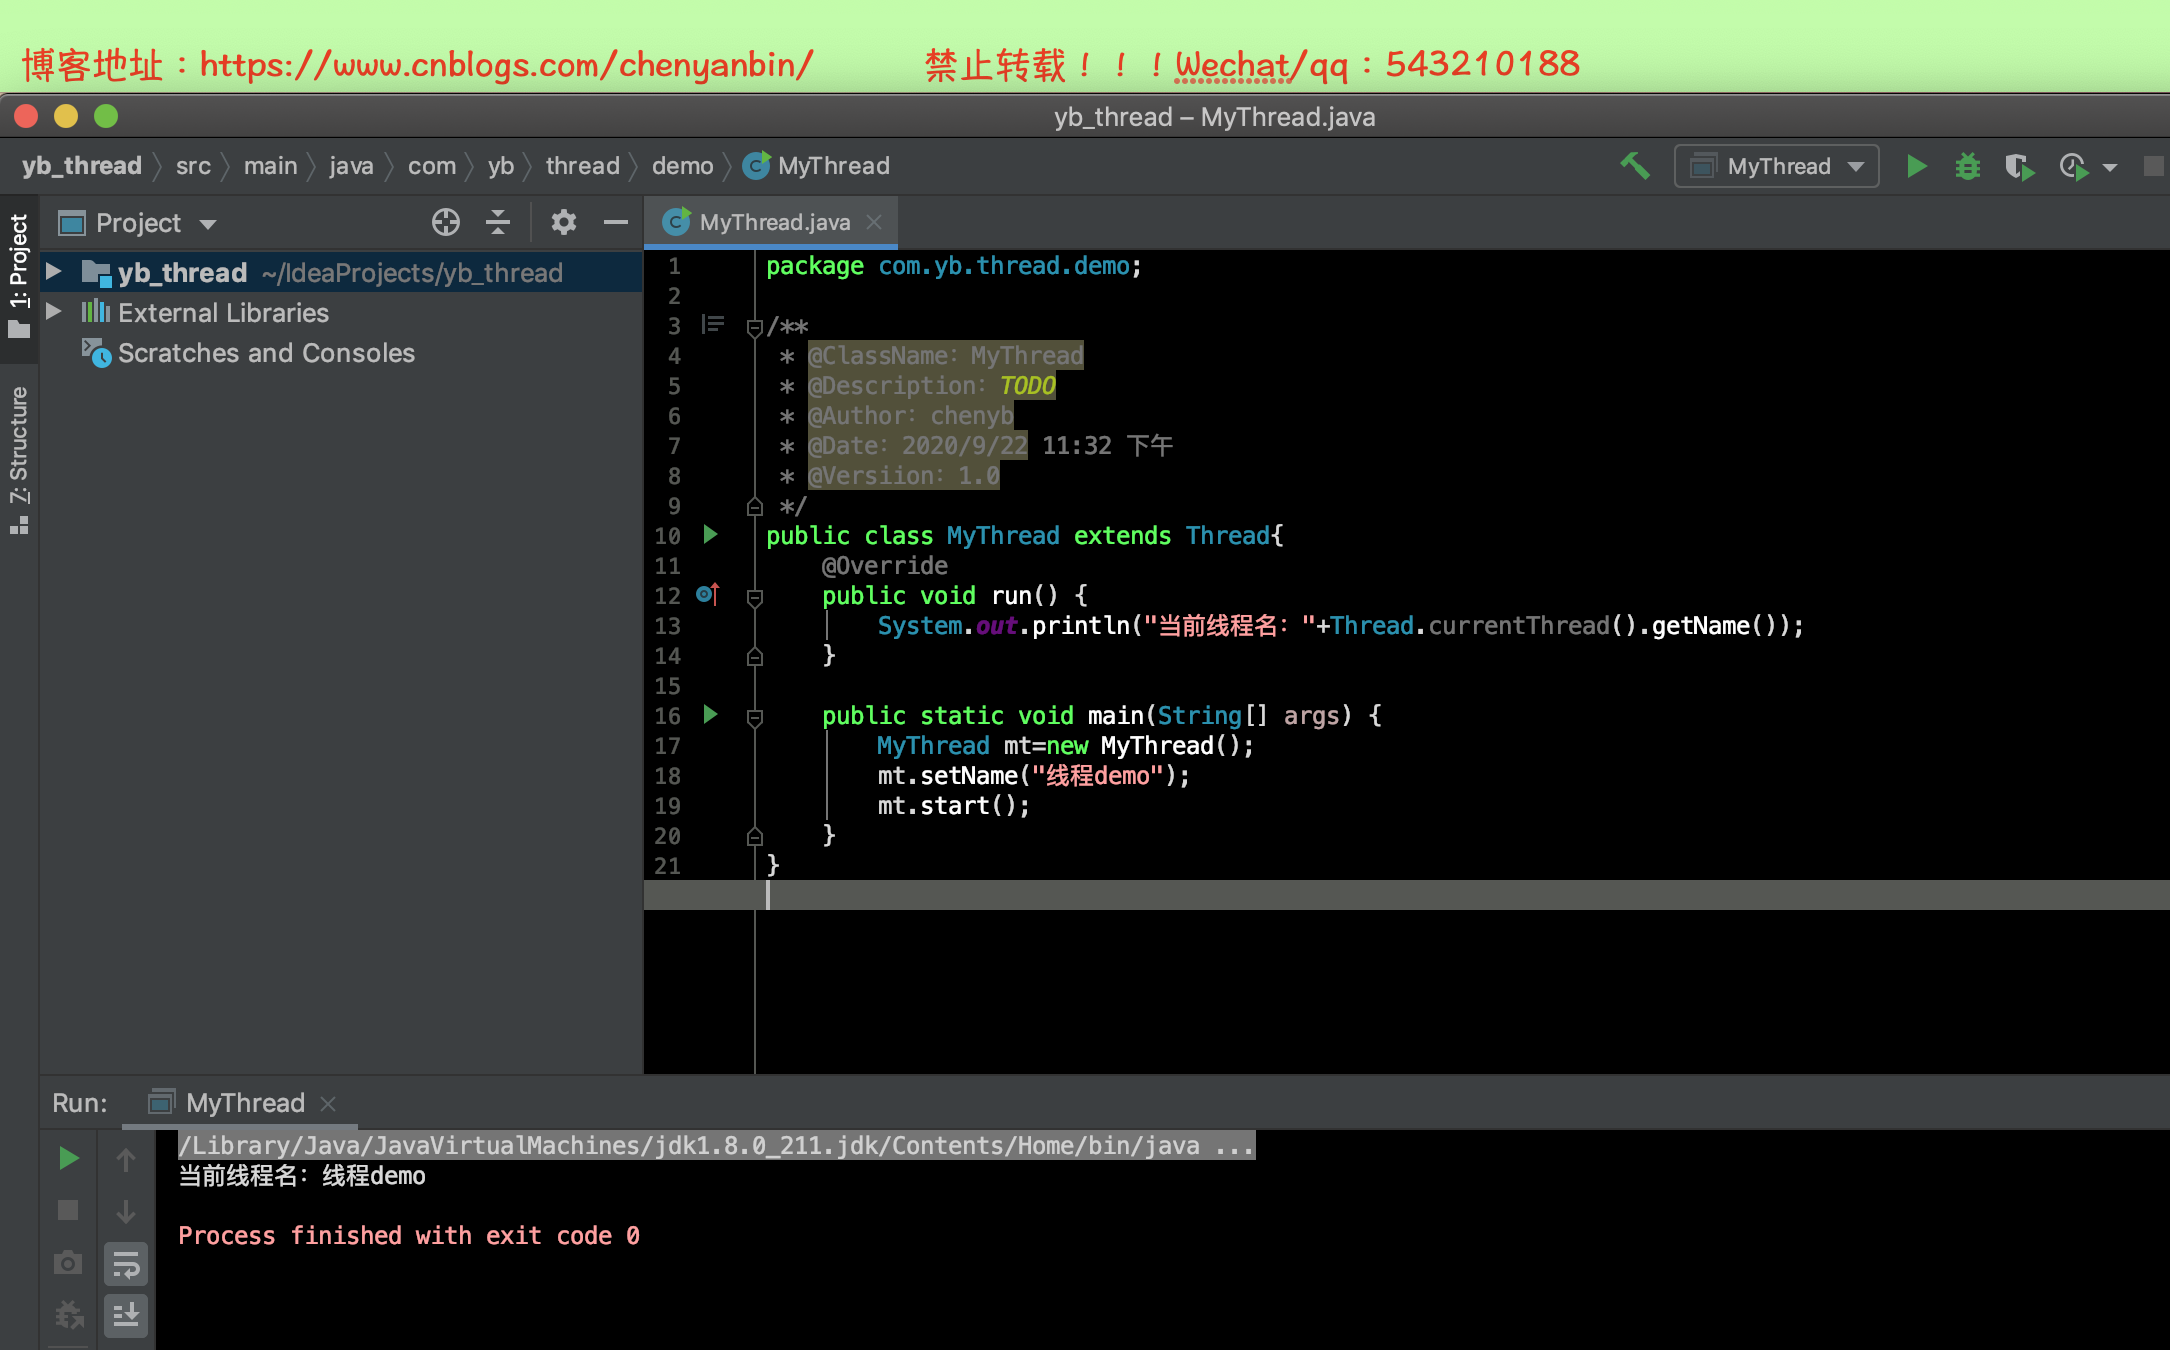Toggle scroll to end in the Run console
This screenshot has height=1350, width=2170.
[126, 1314]
